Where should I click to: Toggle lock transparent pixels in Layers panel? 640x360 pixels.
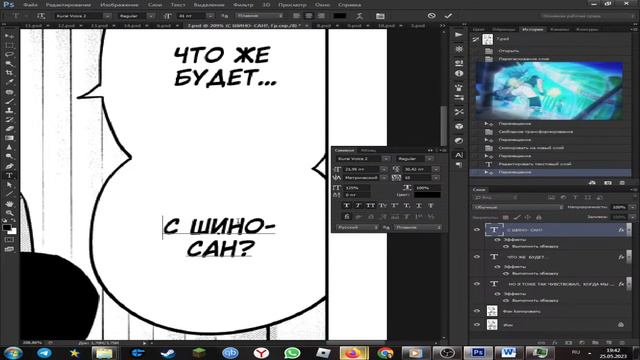(505, 217)
